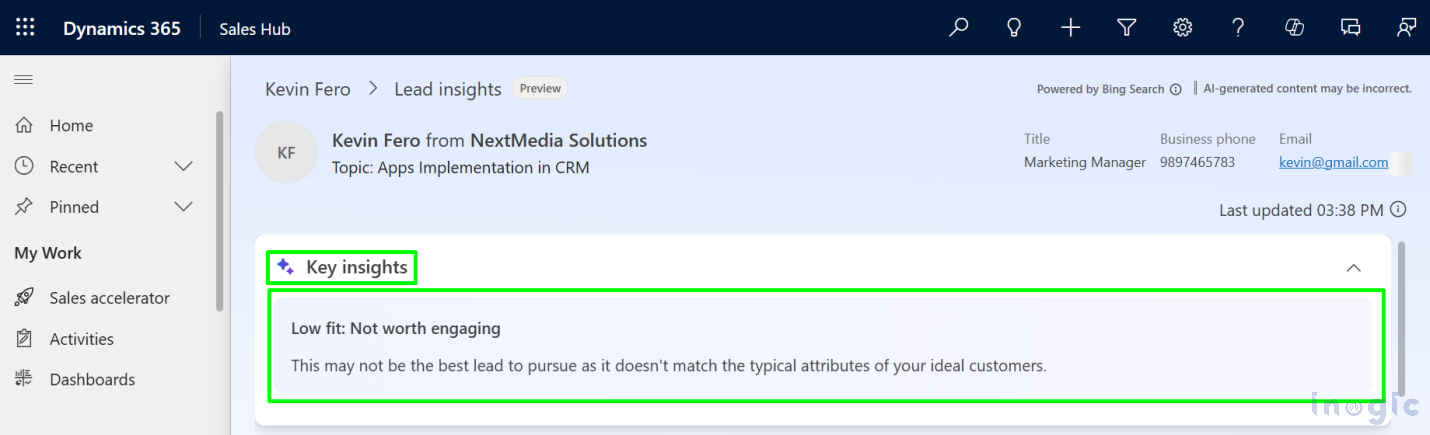This screenshot has width=1430, height=435.
Task: Click the Home house icon
Action: (25, 125)
